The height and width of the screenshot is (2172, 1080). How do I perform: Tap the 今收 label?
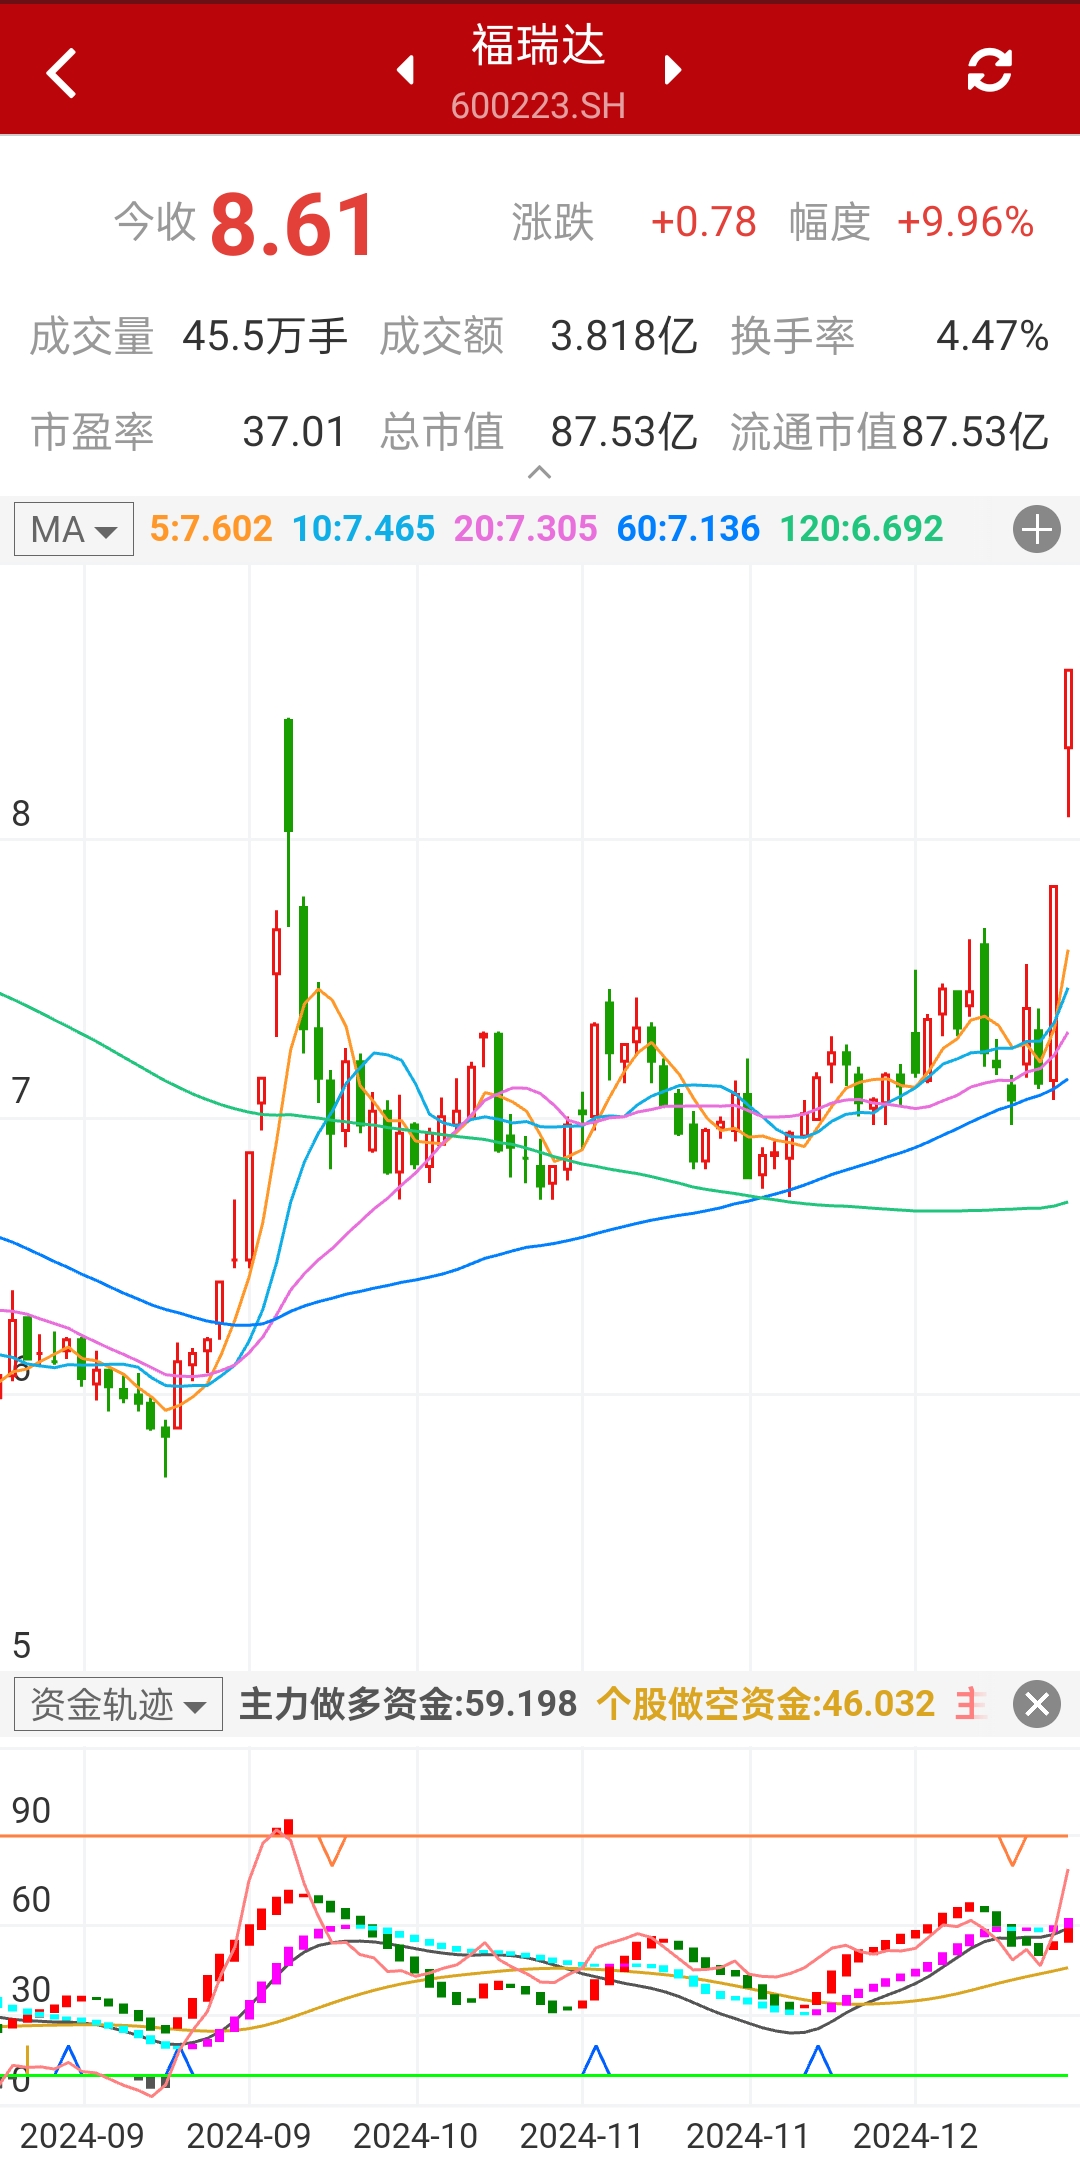point(155,222)
